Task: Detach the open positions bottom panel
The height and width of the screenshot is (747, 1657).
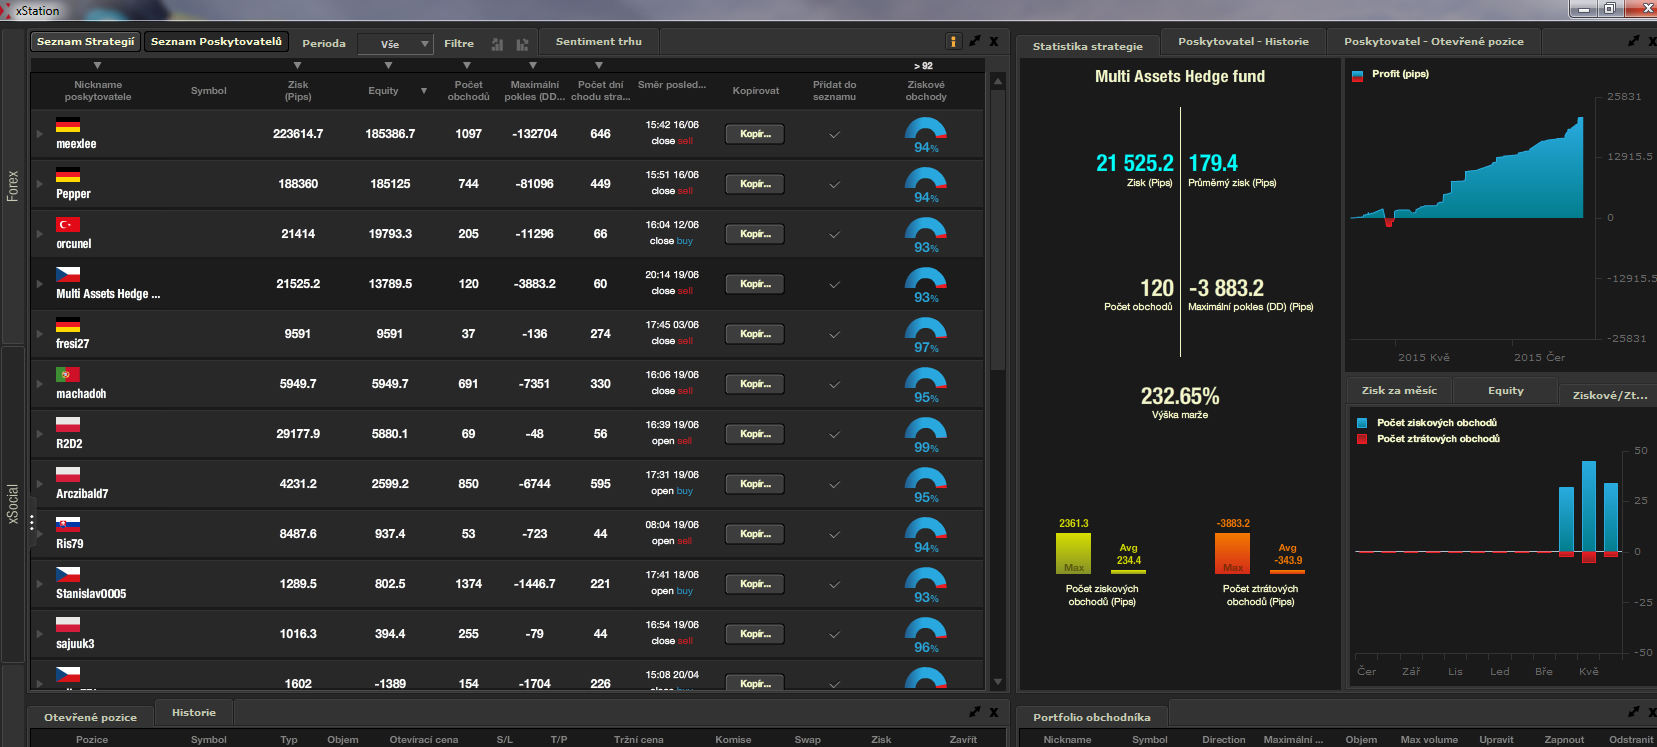Action: point(975,712)
